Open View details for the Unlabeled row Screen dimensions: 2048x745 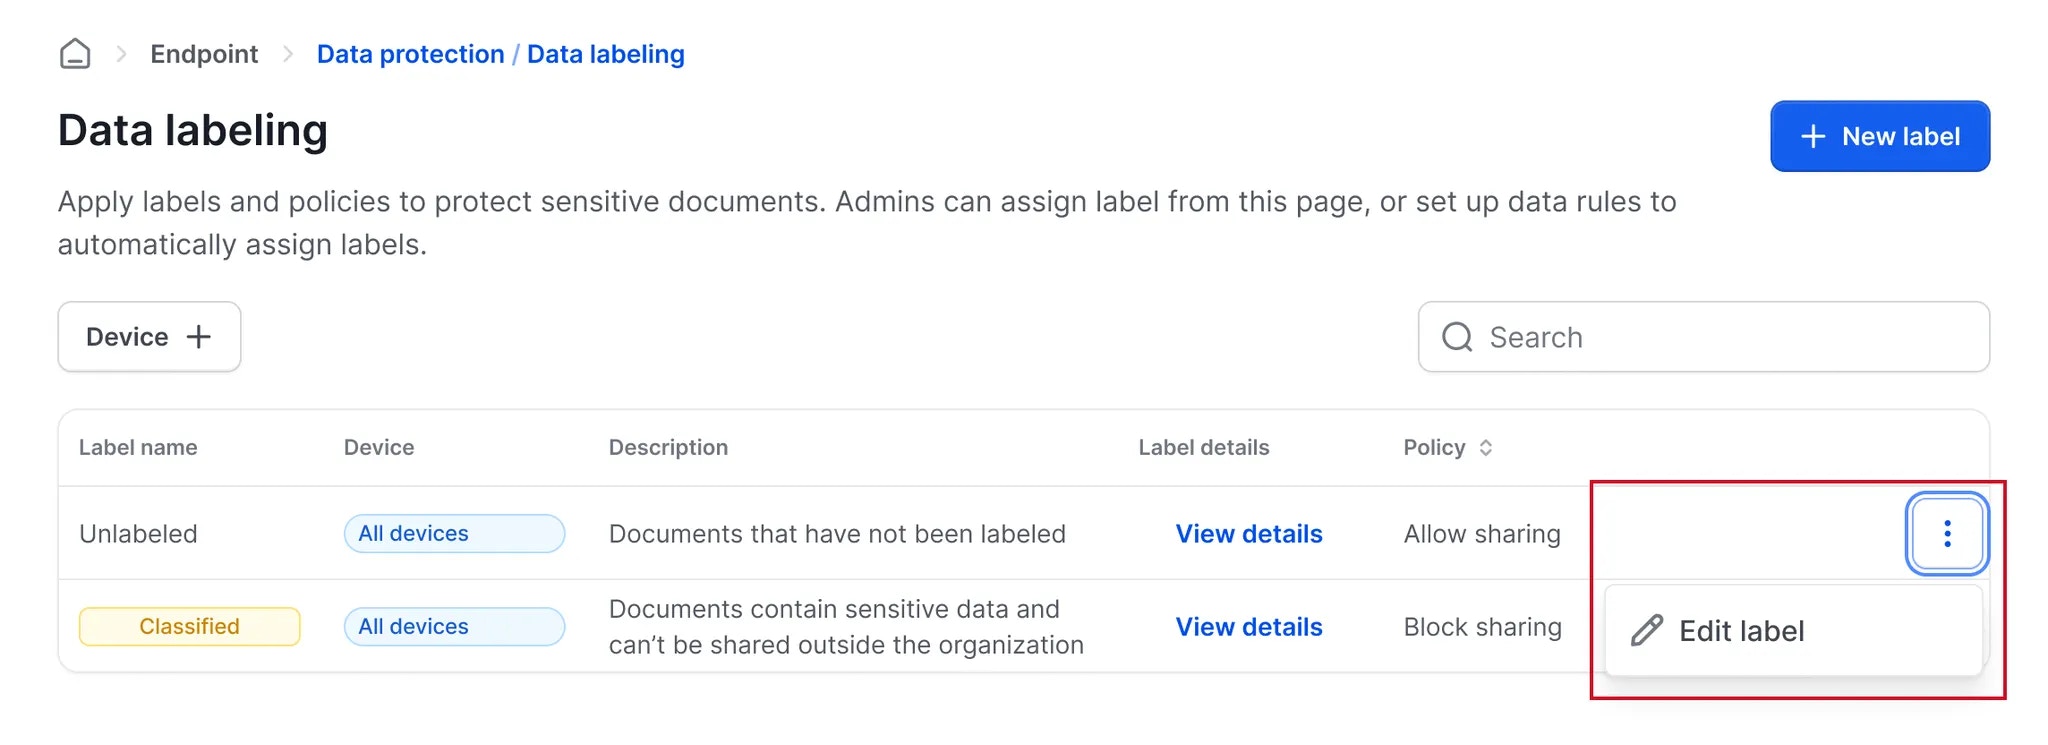(x=1249, y=533)
